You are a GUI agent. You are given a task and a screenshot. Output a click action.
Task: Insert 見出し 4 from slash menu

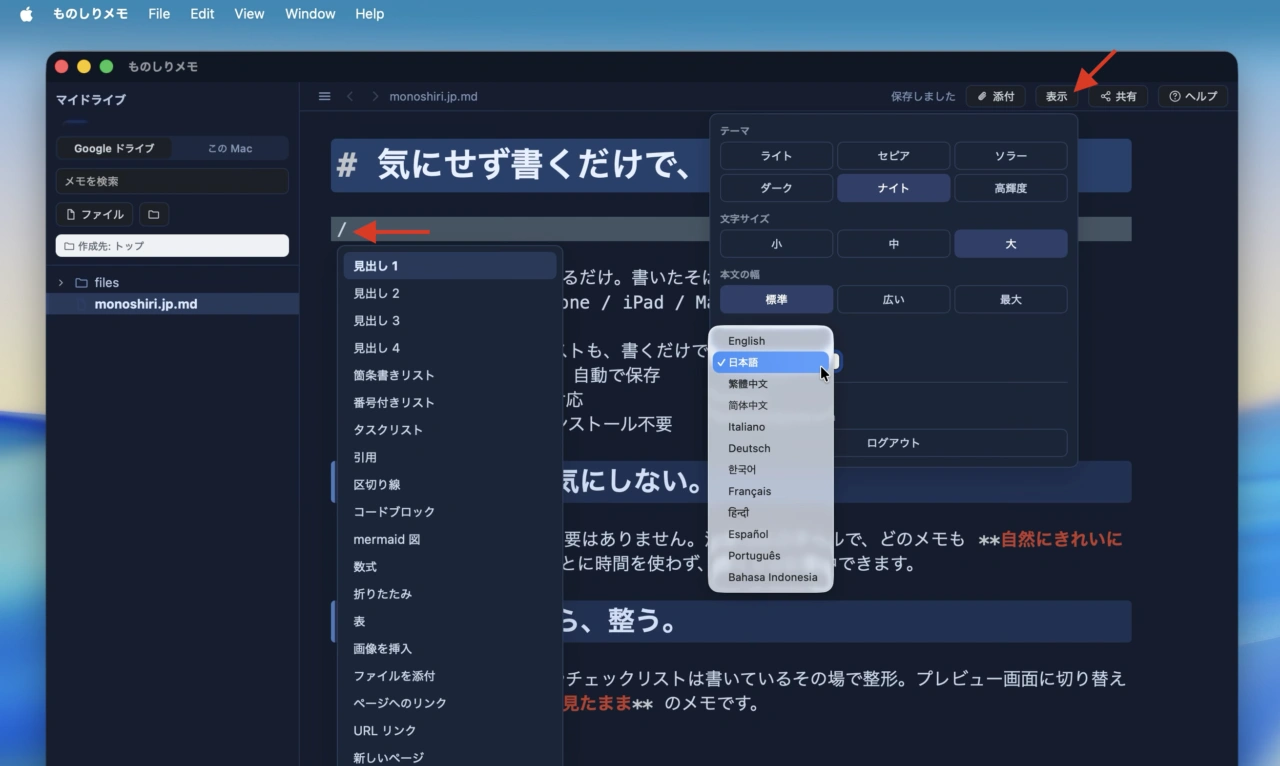click(x=450, y=348)
